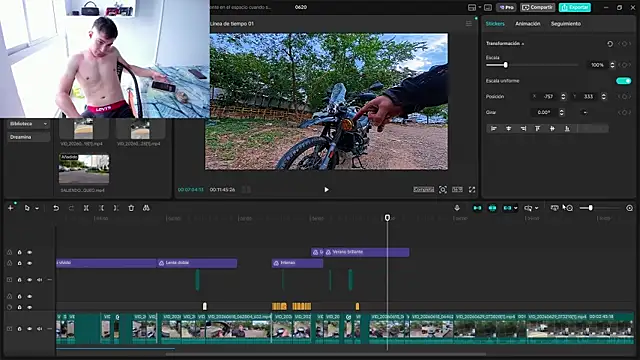Image resolution: width=640 pixels, height=360 pixels.
Task: Open fullscreen preview via expand icon
Action: tap(472, 189)
